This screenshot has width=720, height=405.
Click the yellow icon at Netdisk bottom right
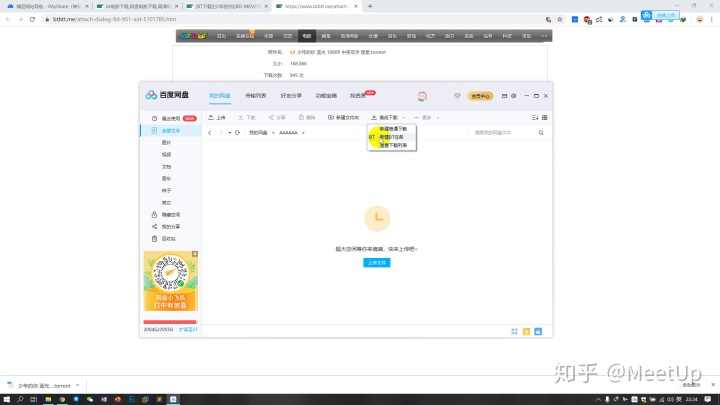526,332
